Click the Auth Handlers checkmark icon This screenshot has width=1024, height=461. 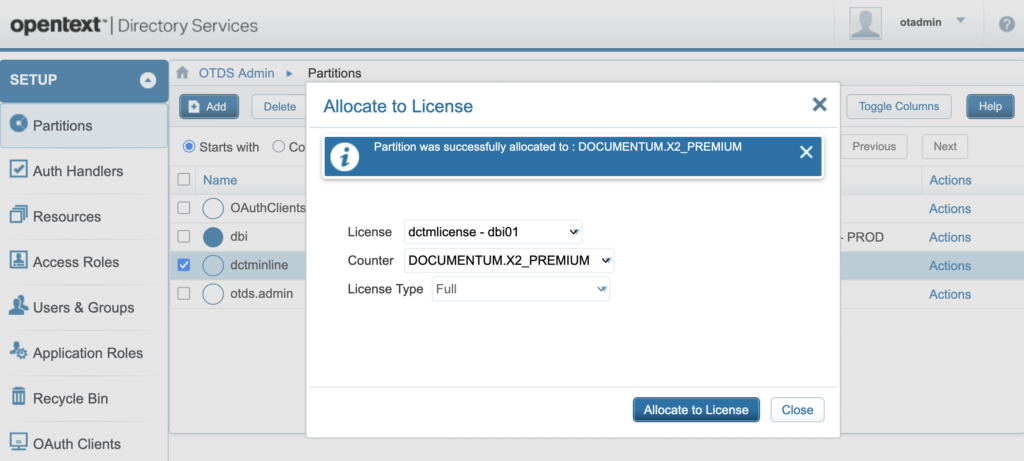coord(17,170)
